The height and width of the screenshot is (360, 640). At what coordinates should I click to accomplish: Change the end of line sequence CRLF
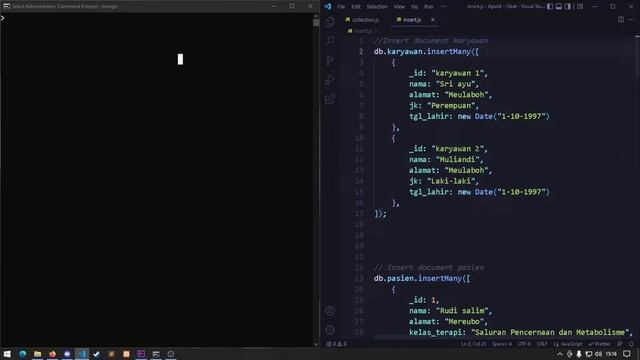pyautogui.click(x=542, y=344)
